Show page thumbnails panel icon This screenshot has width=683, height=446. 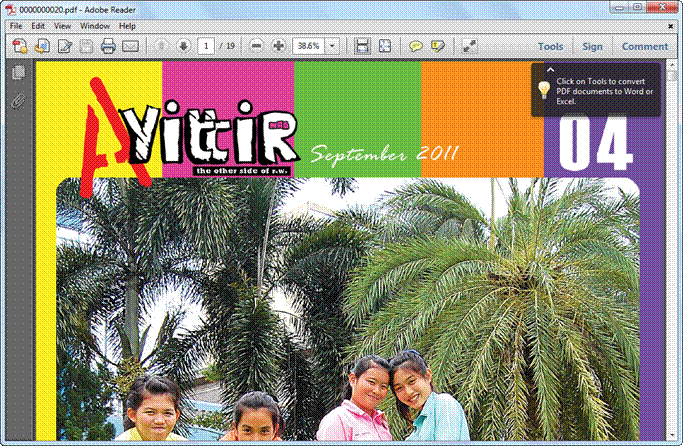click(18, 72)
